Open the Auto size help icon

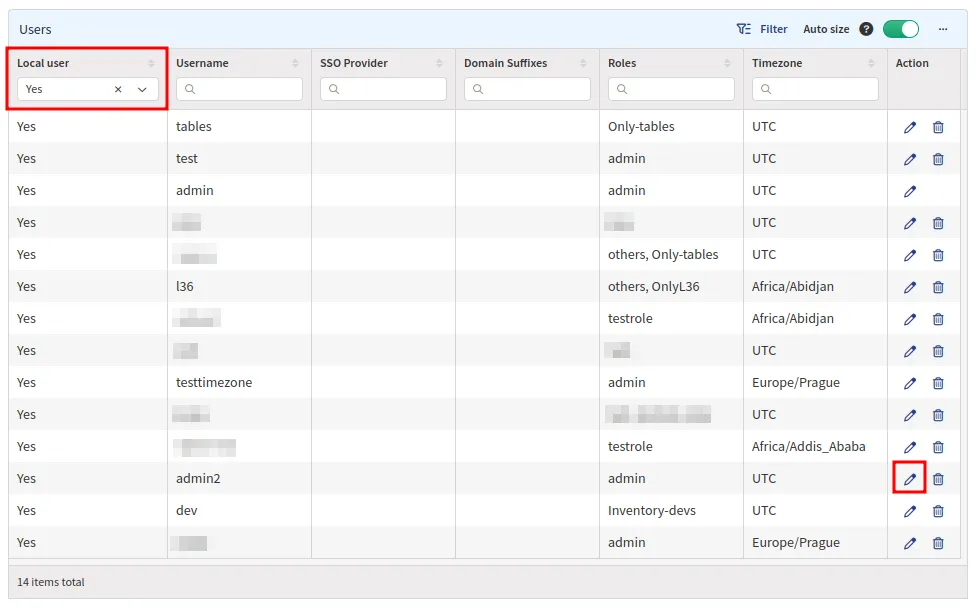pos(866,29)
